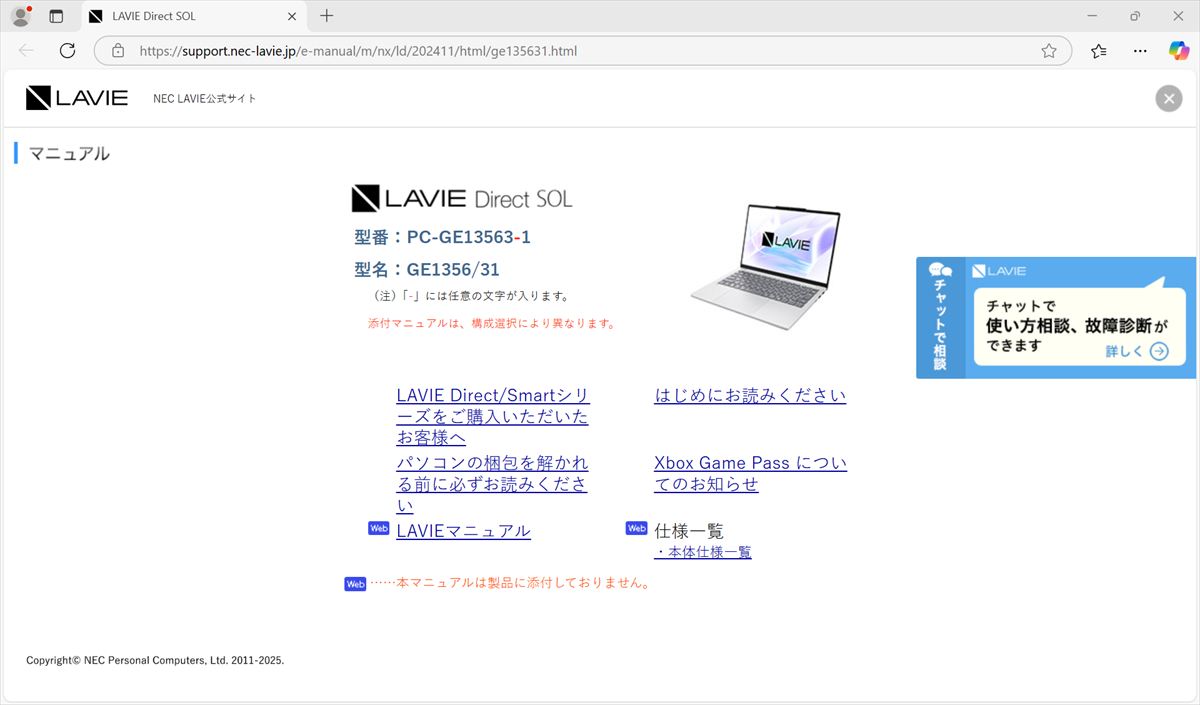The width and height of the screenshot is (1200, 705).
Task: Open the Copilot sidebar icon
Action: pos(1178,51)
